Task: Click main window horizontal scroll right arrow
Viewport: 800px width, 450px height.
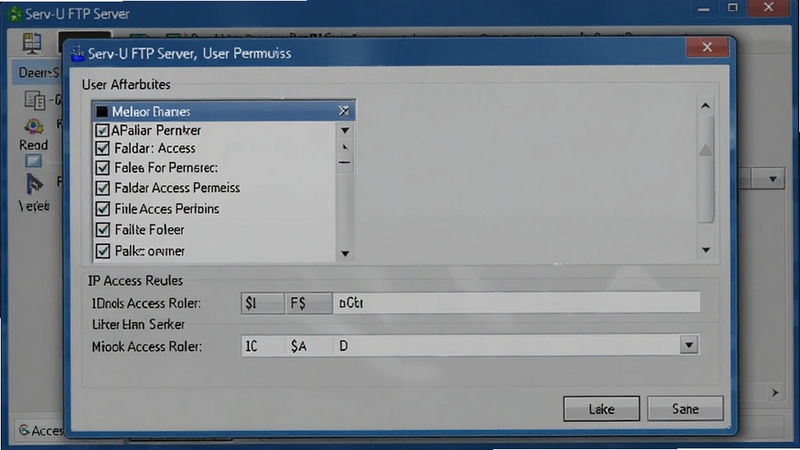Action: [775, 392]
